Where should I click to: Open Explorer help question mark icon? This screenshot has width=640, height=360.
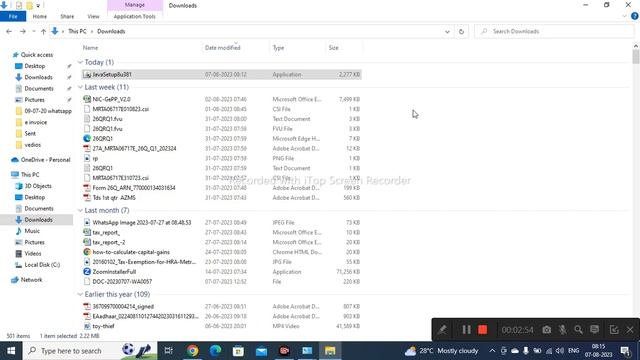pyautogui.click(x=635, y=16)
